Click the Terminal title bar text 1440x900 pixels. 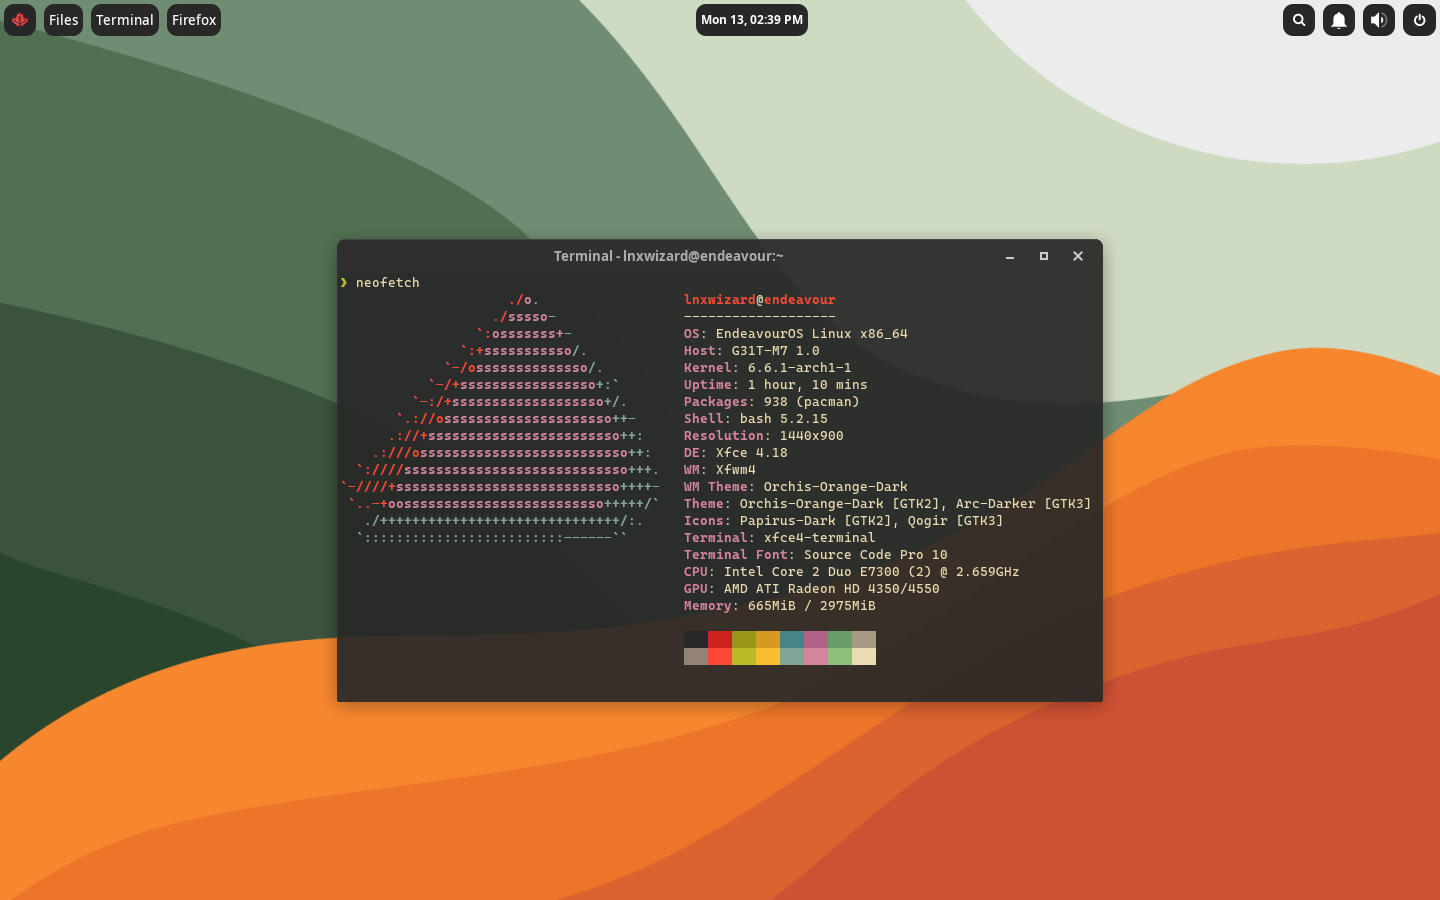(x=669, y=256)
